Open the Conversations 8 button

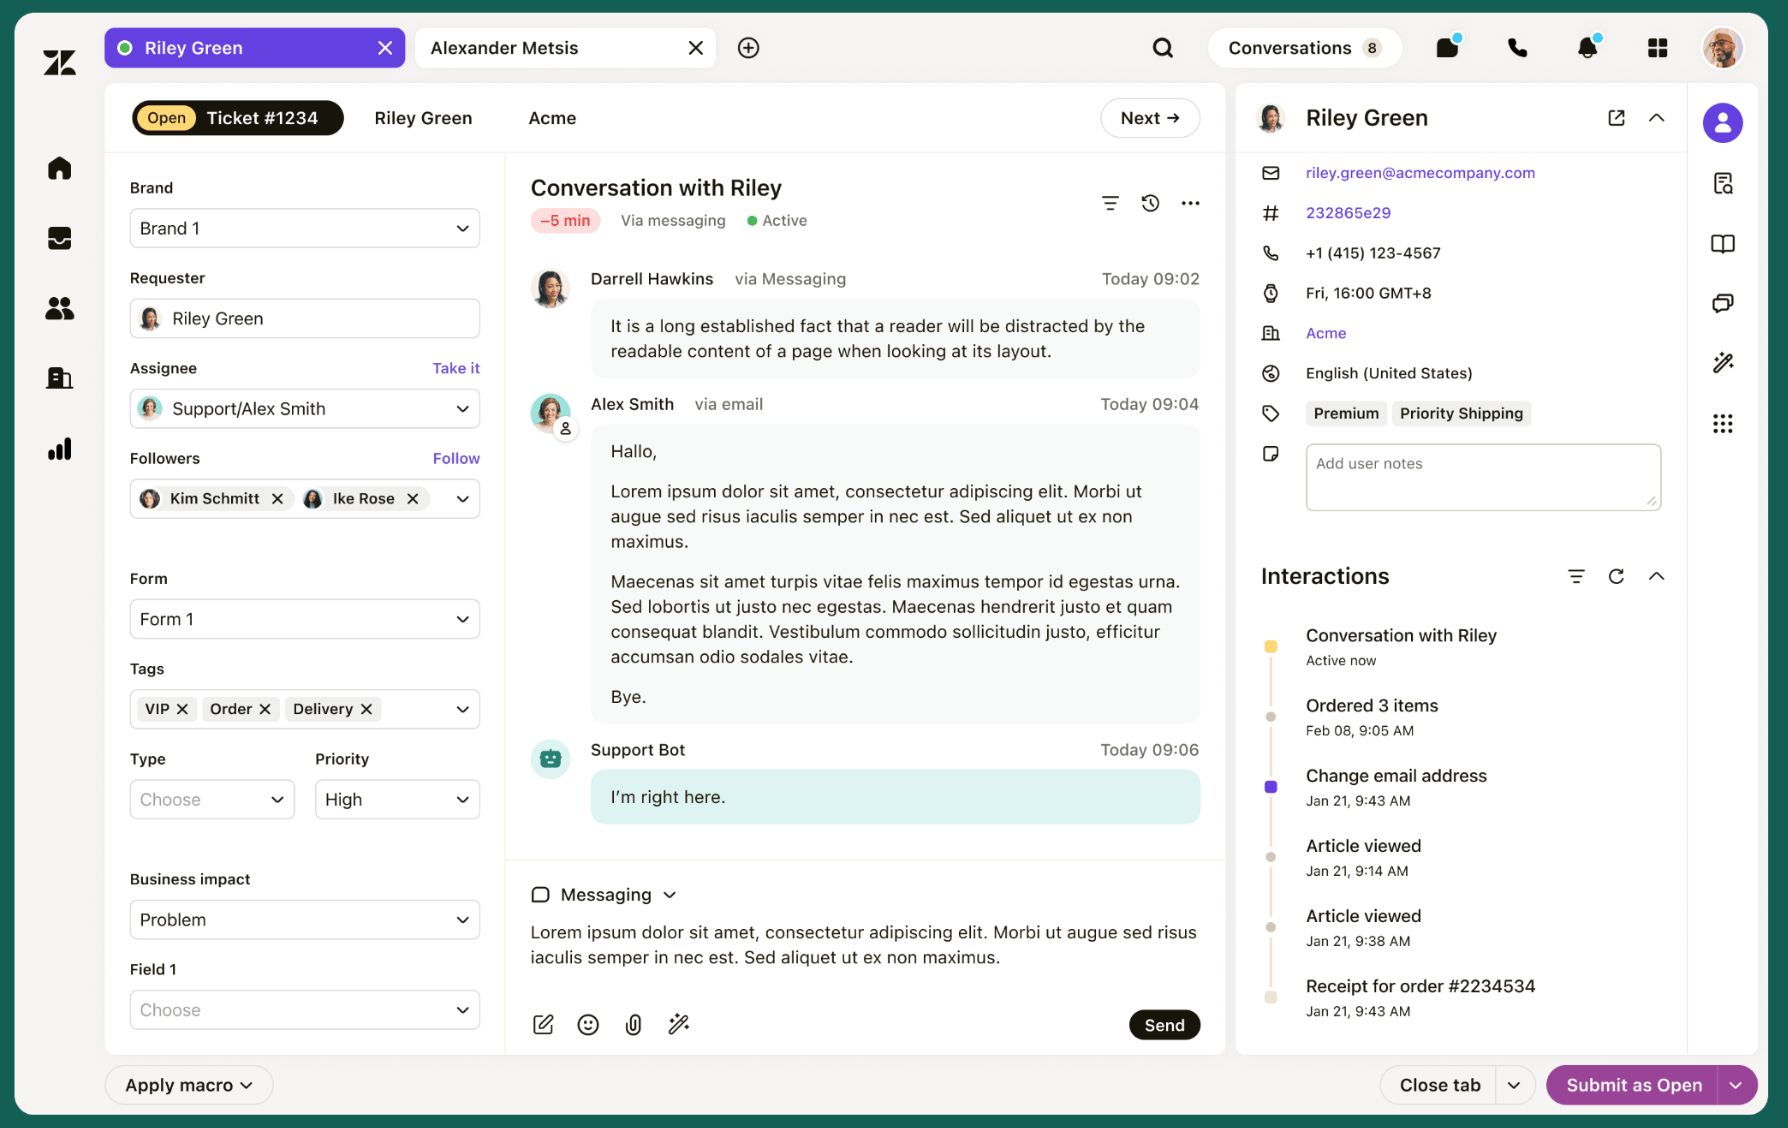click(x=1304, y=48)
